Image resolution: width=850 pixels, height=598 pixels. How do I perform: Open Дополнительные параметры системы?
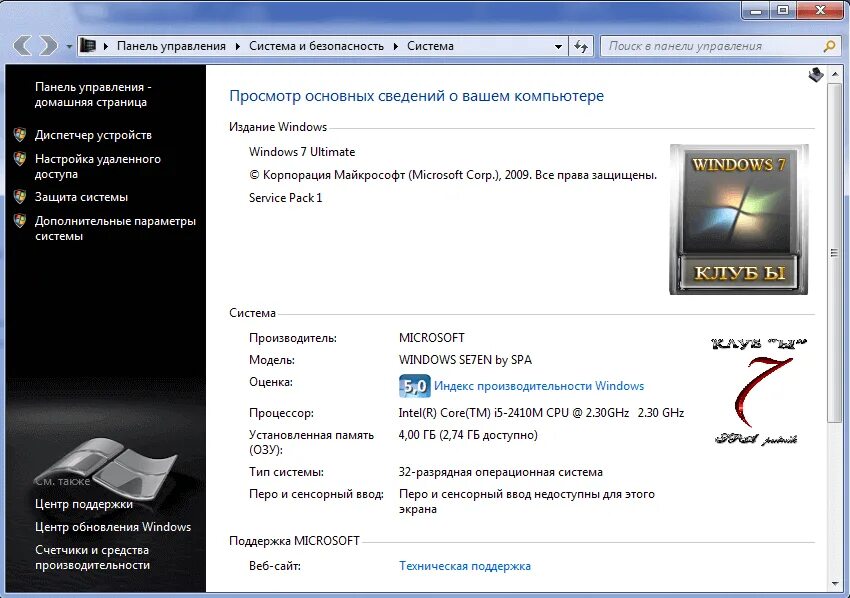[x=115, y=228]
